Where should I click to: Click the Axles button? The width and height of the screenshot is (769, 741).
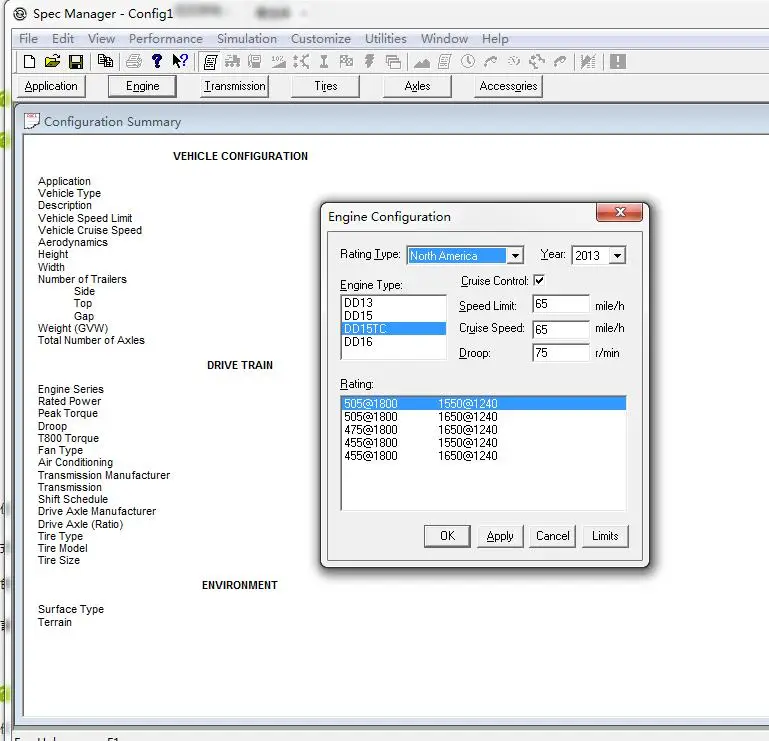coord(417,86)
